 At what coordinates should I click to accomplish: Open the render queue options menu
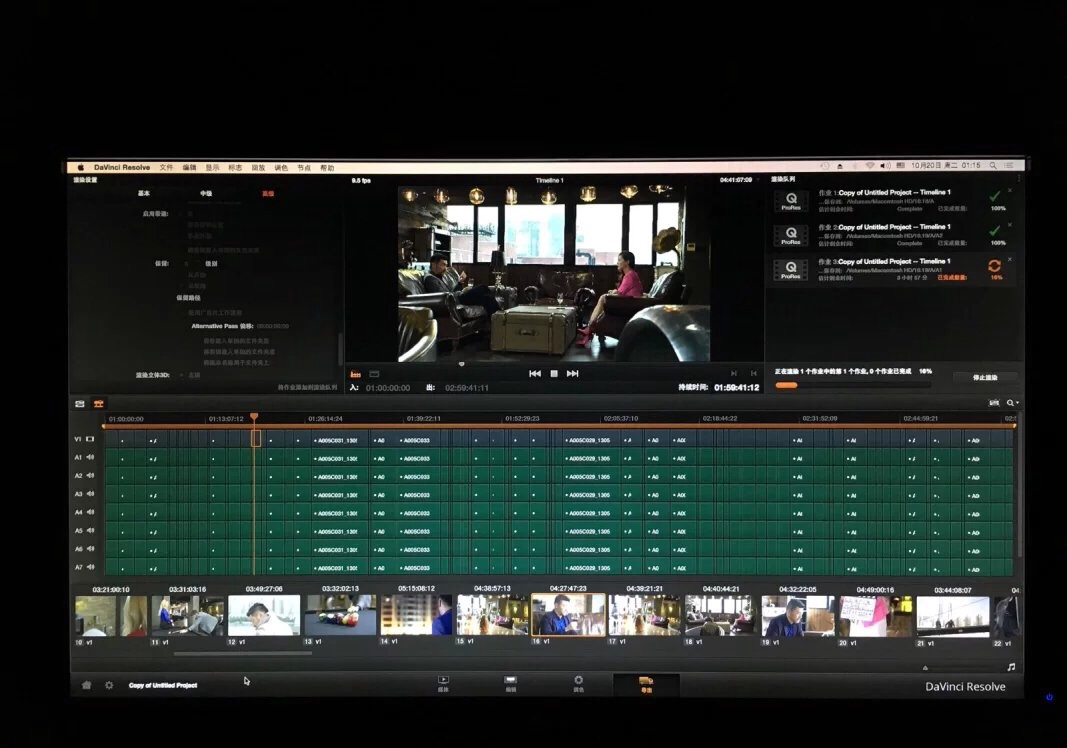(x=1018, y=180)
